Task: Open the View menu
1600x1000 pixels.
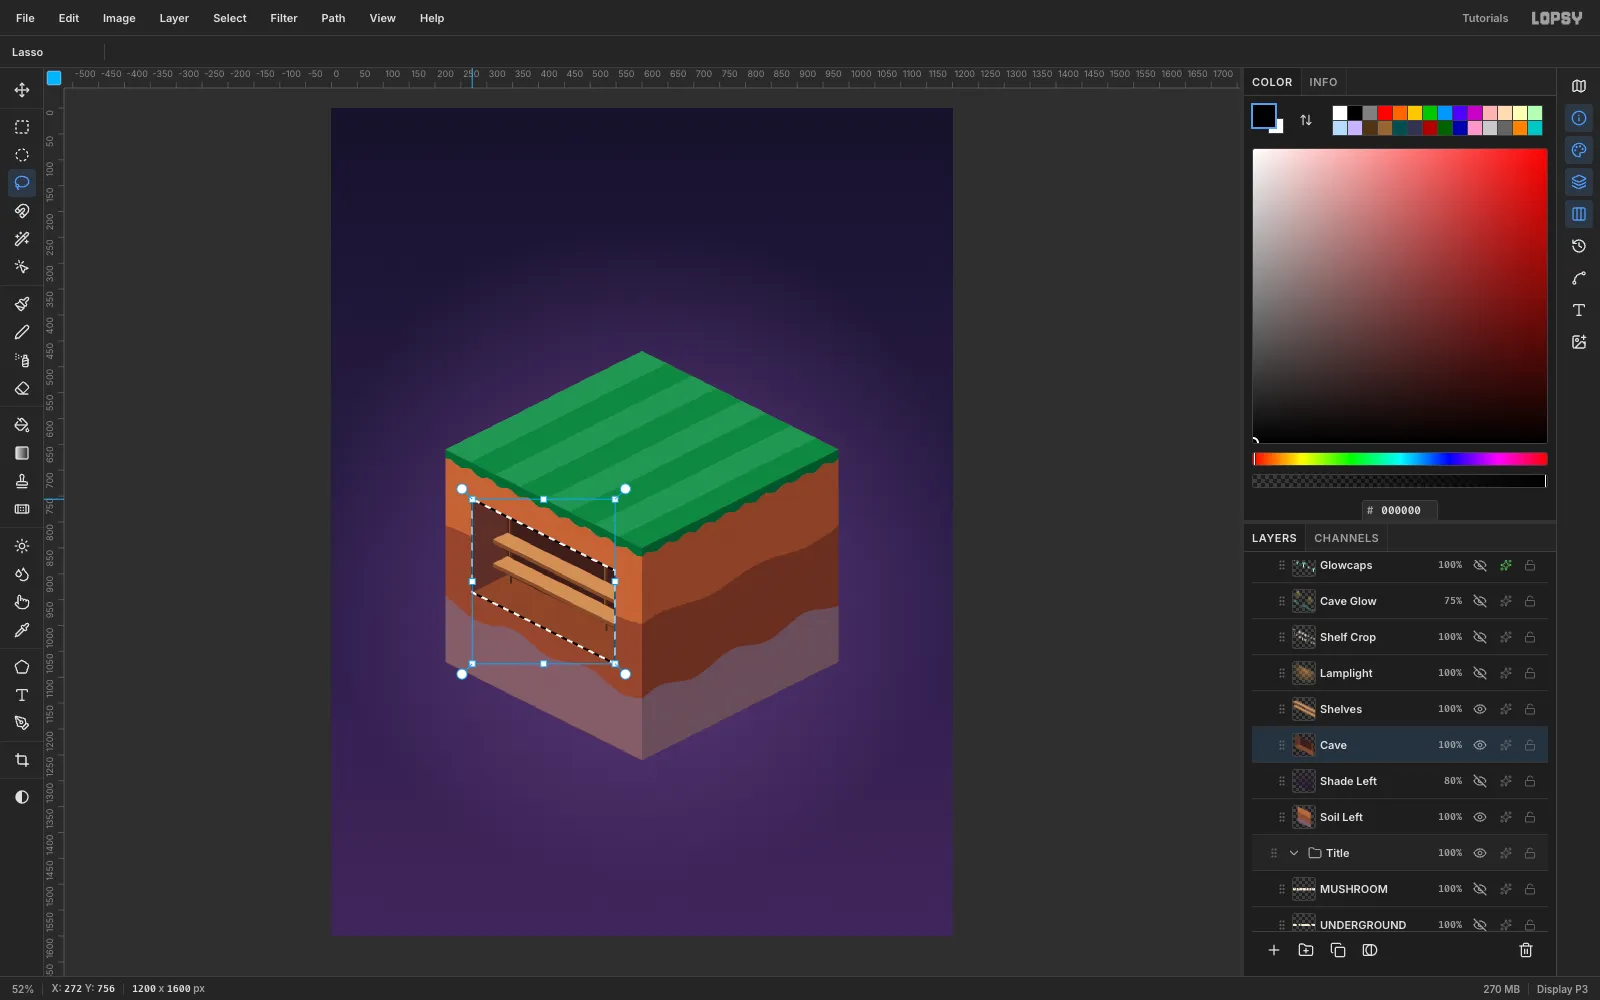Action: pos(382,18)
